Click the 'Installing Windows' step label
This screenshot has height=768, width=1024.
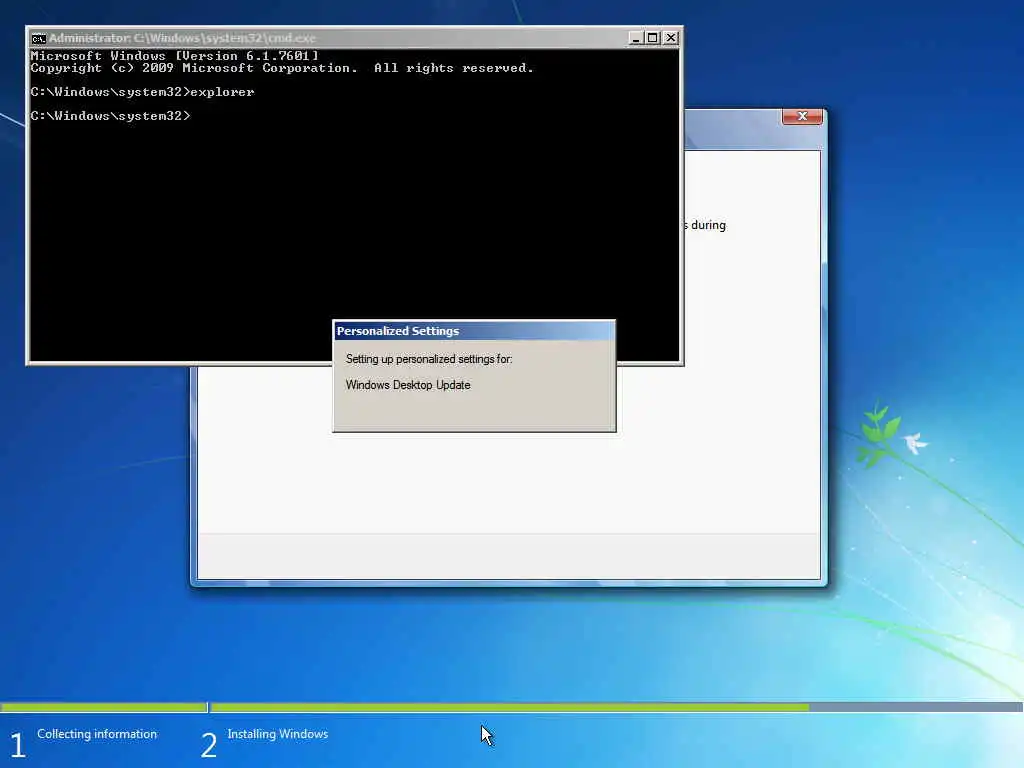pos(278,734)
